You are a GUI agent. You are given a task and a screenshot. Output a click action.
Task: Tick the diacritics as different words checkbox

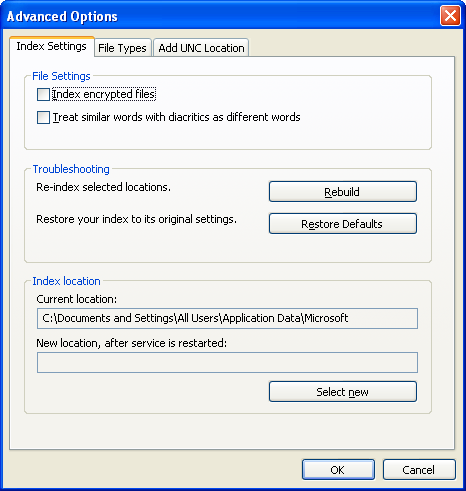(x=43, y=117)
